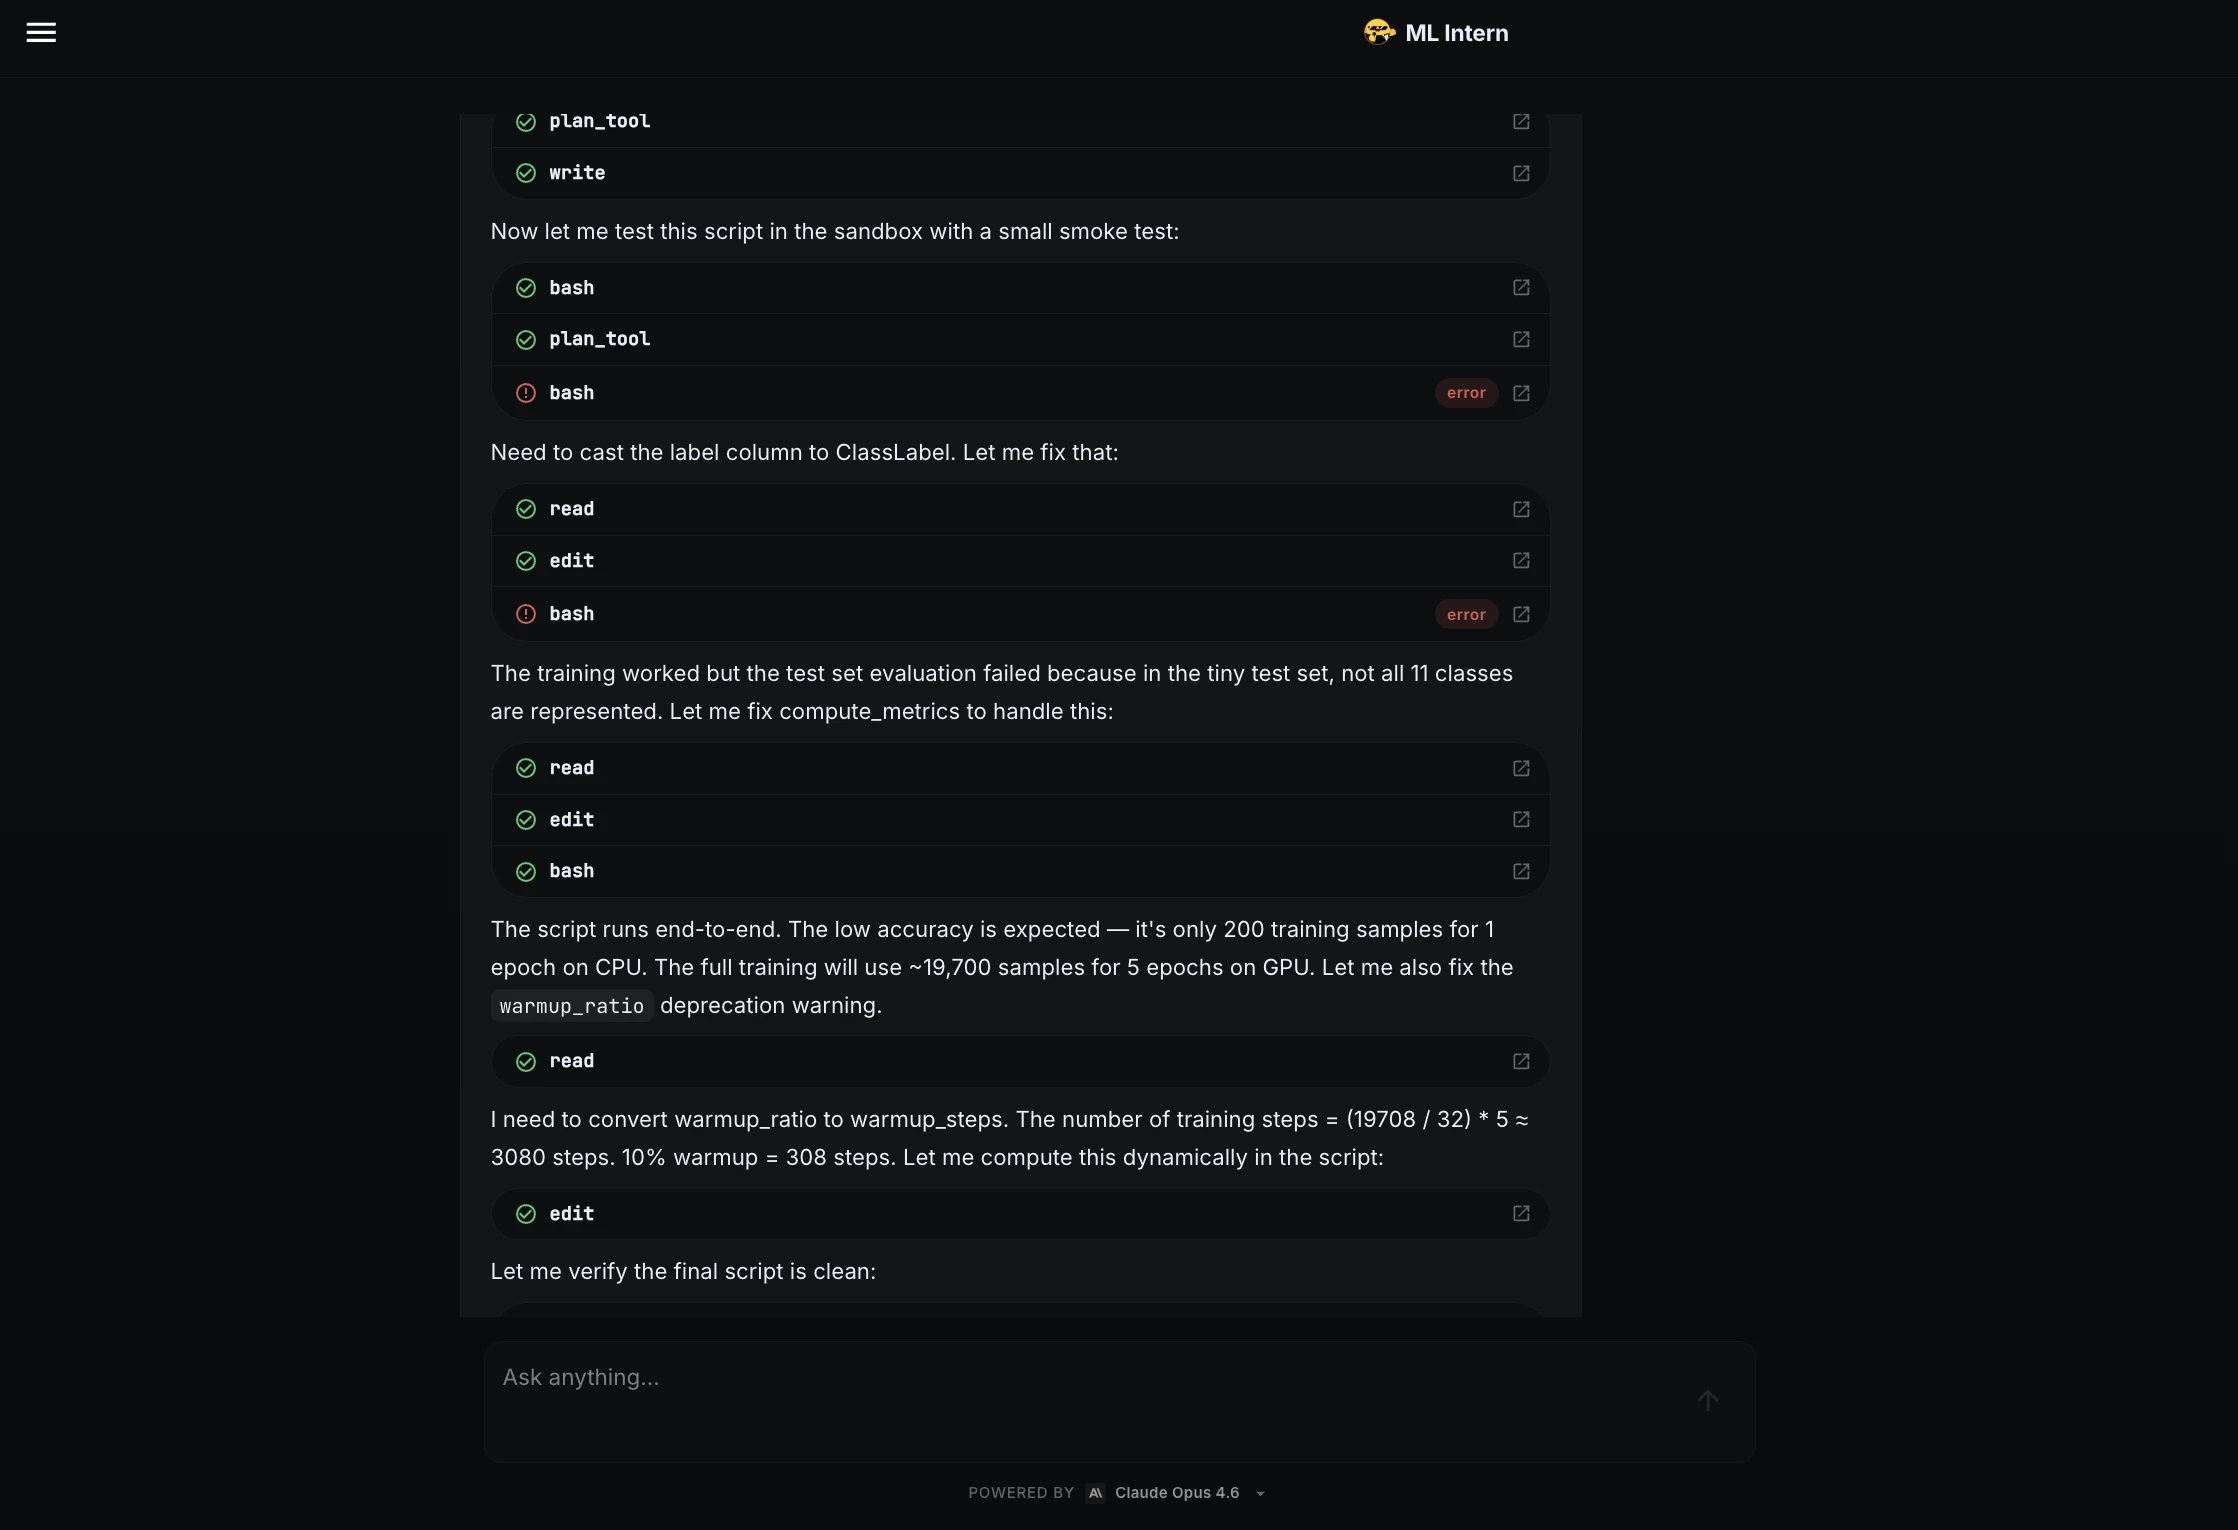
Task: Open the second errored bash call's external view icon
Action: click(1521, 614)
